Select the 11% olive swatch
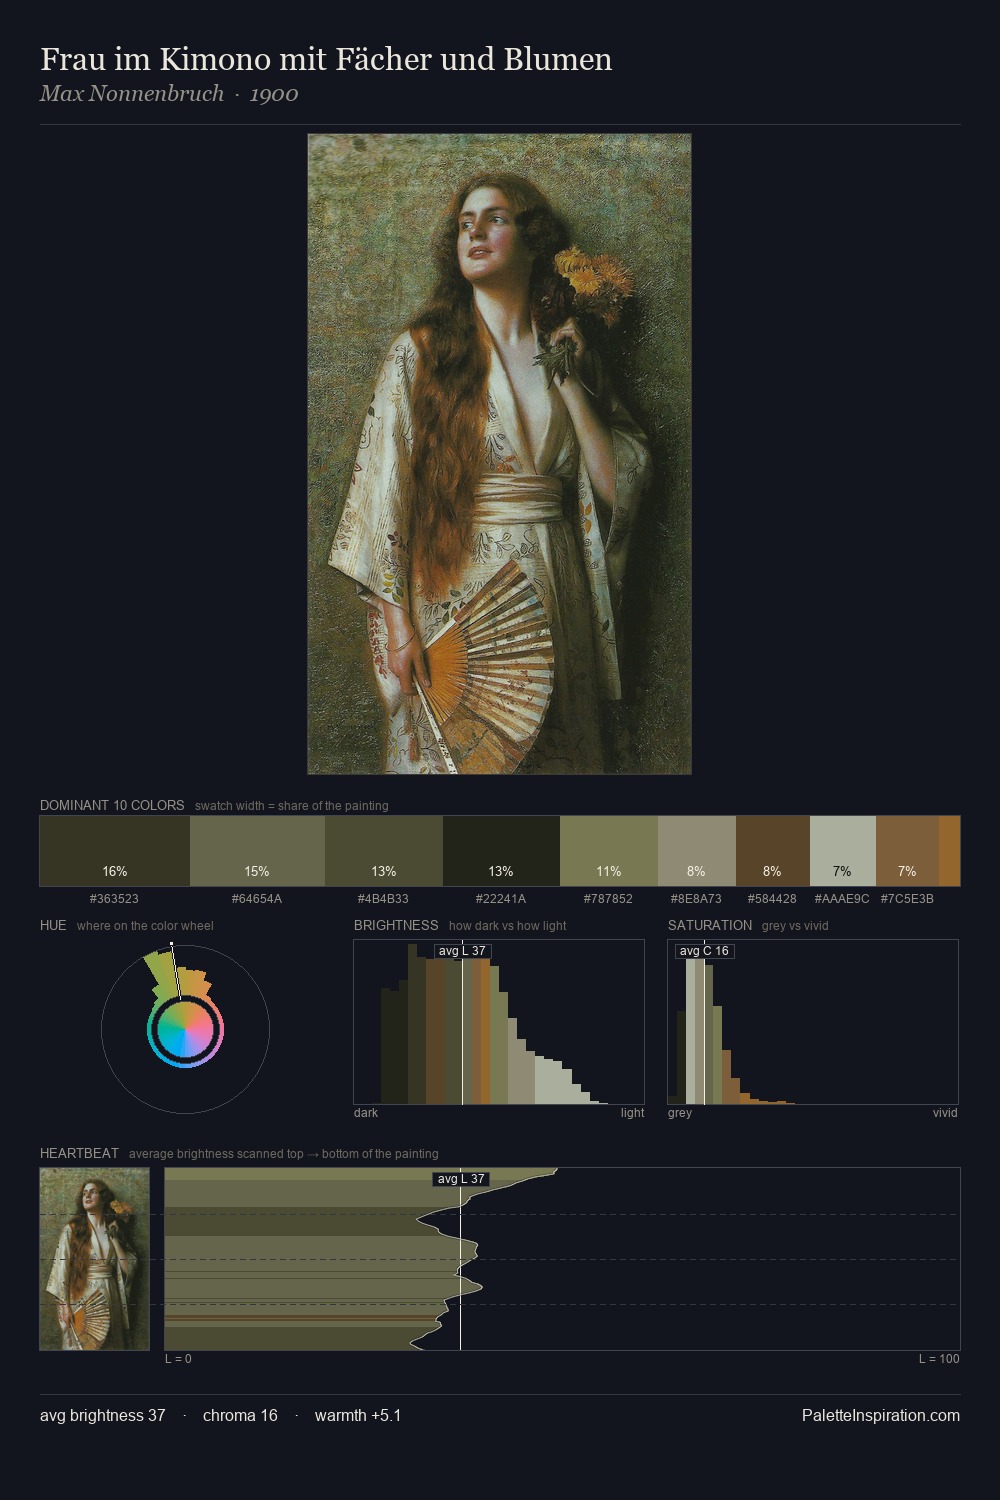 [609, 851]
